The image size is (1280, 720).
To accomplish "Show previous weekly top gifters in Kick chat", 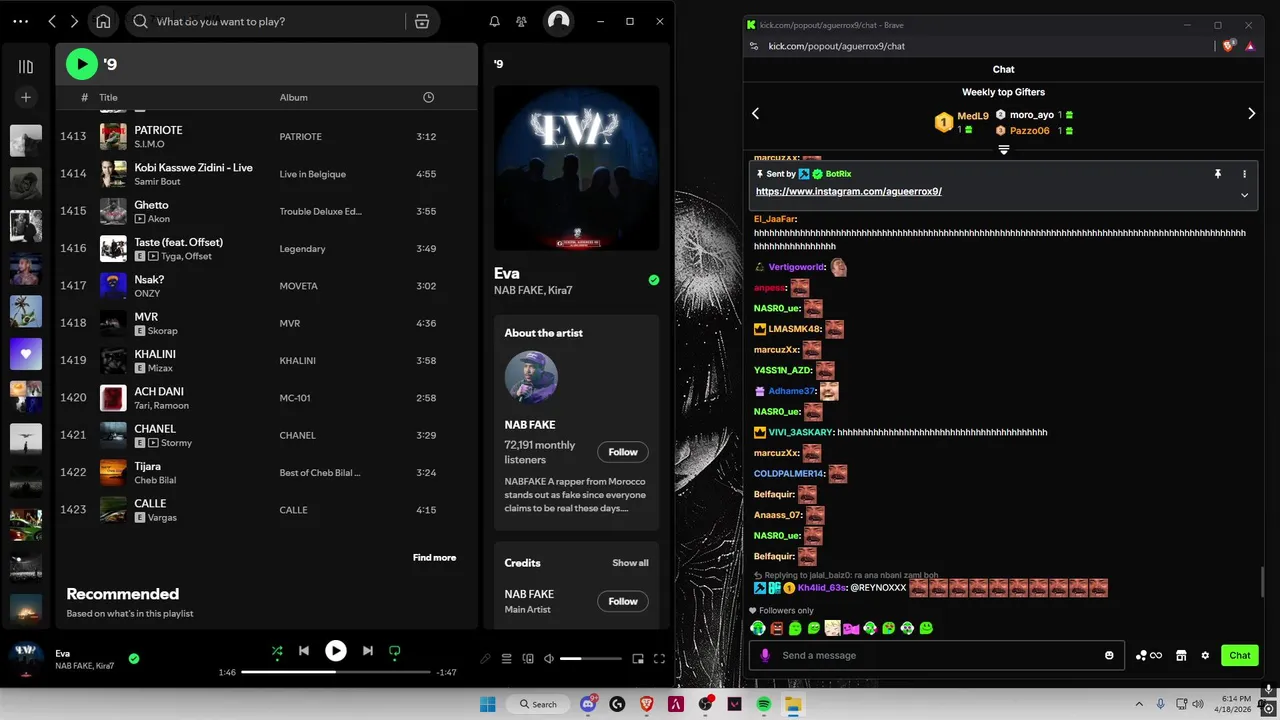I will 756,114.
